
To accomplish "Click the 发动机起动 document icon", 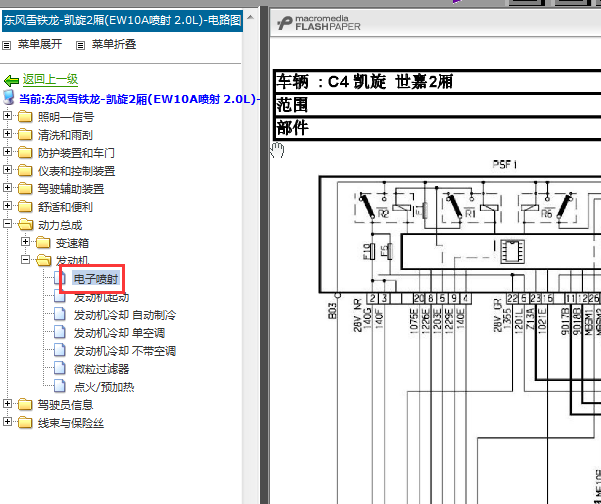I will [x=59, y=296].
